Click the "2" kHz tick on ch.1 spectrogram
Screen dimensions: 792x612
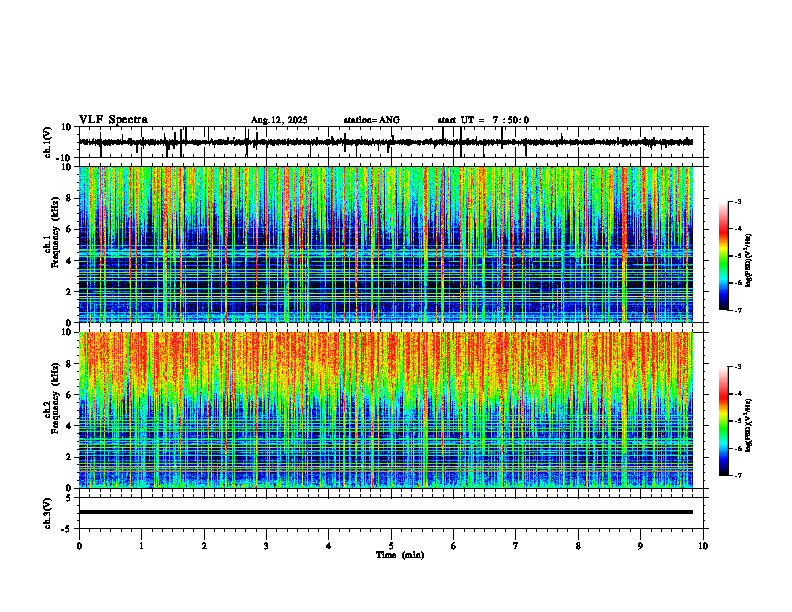(x=70, y=292)
